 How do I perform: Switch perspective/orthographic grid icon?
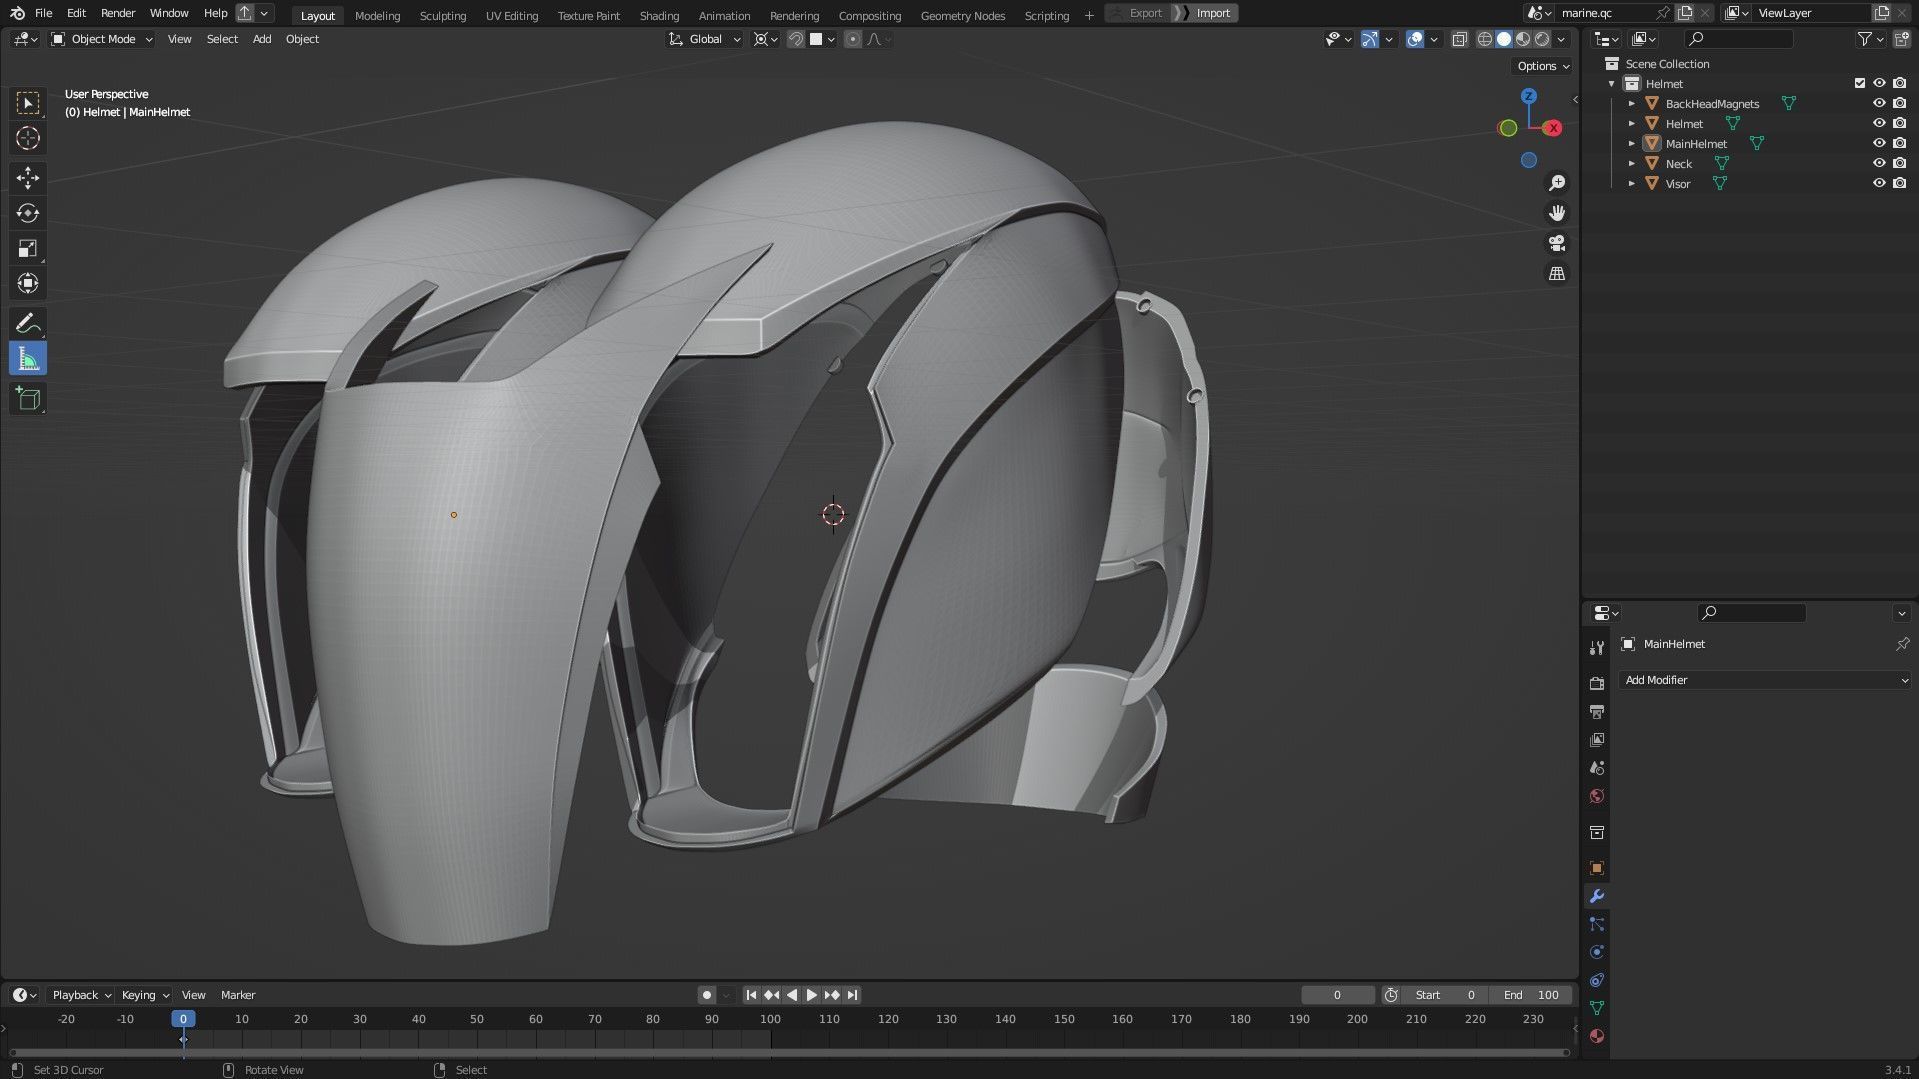(1557, 273)
